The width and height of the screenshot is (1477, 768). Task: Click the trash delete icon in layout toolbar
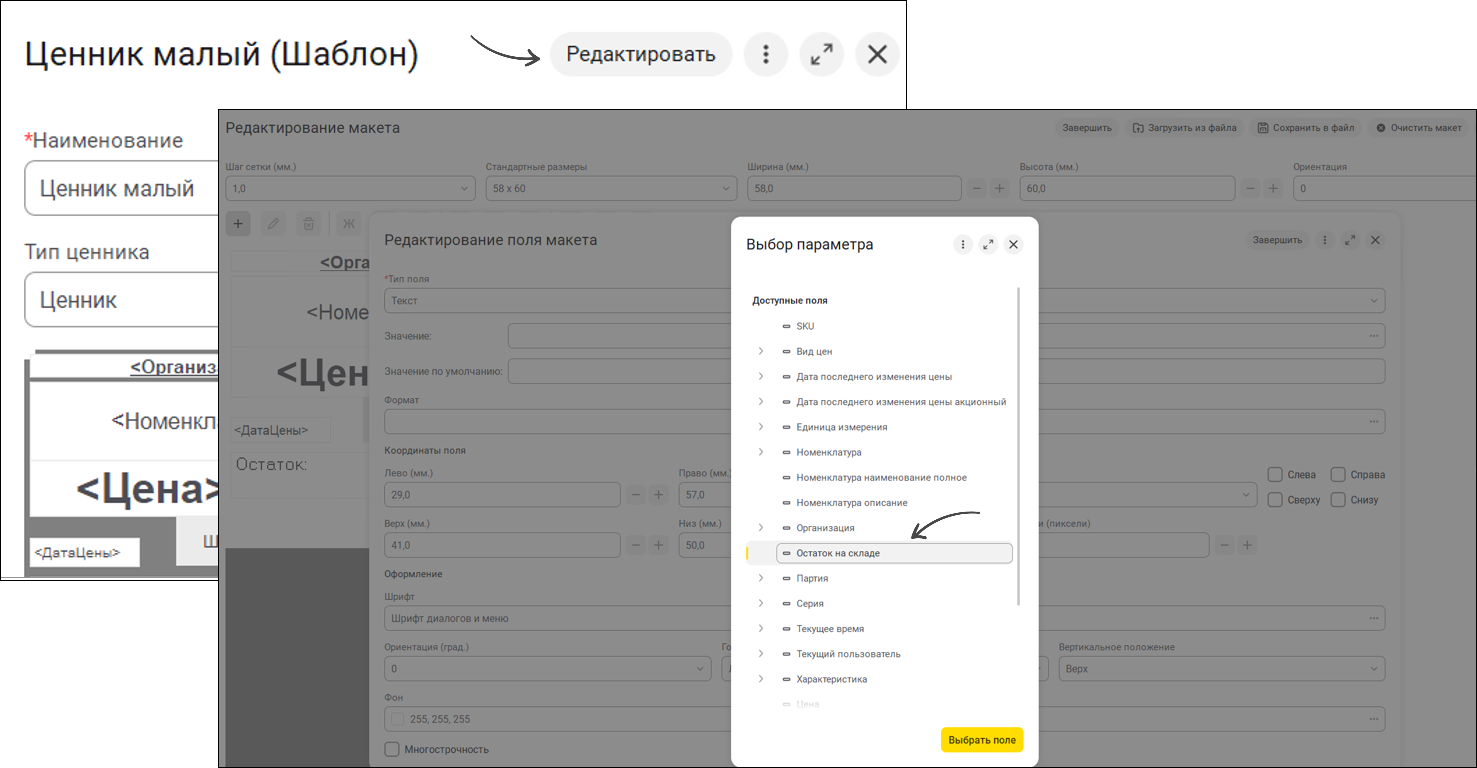point(309,224)
